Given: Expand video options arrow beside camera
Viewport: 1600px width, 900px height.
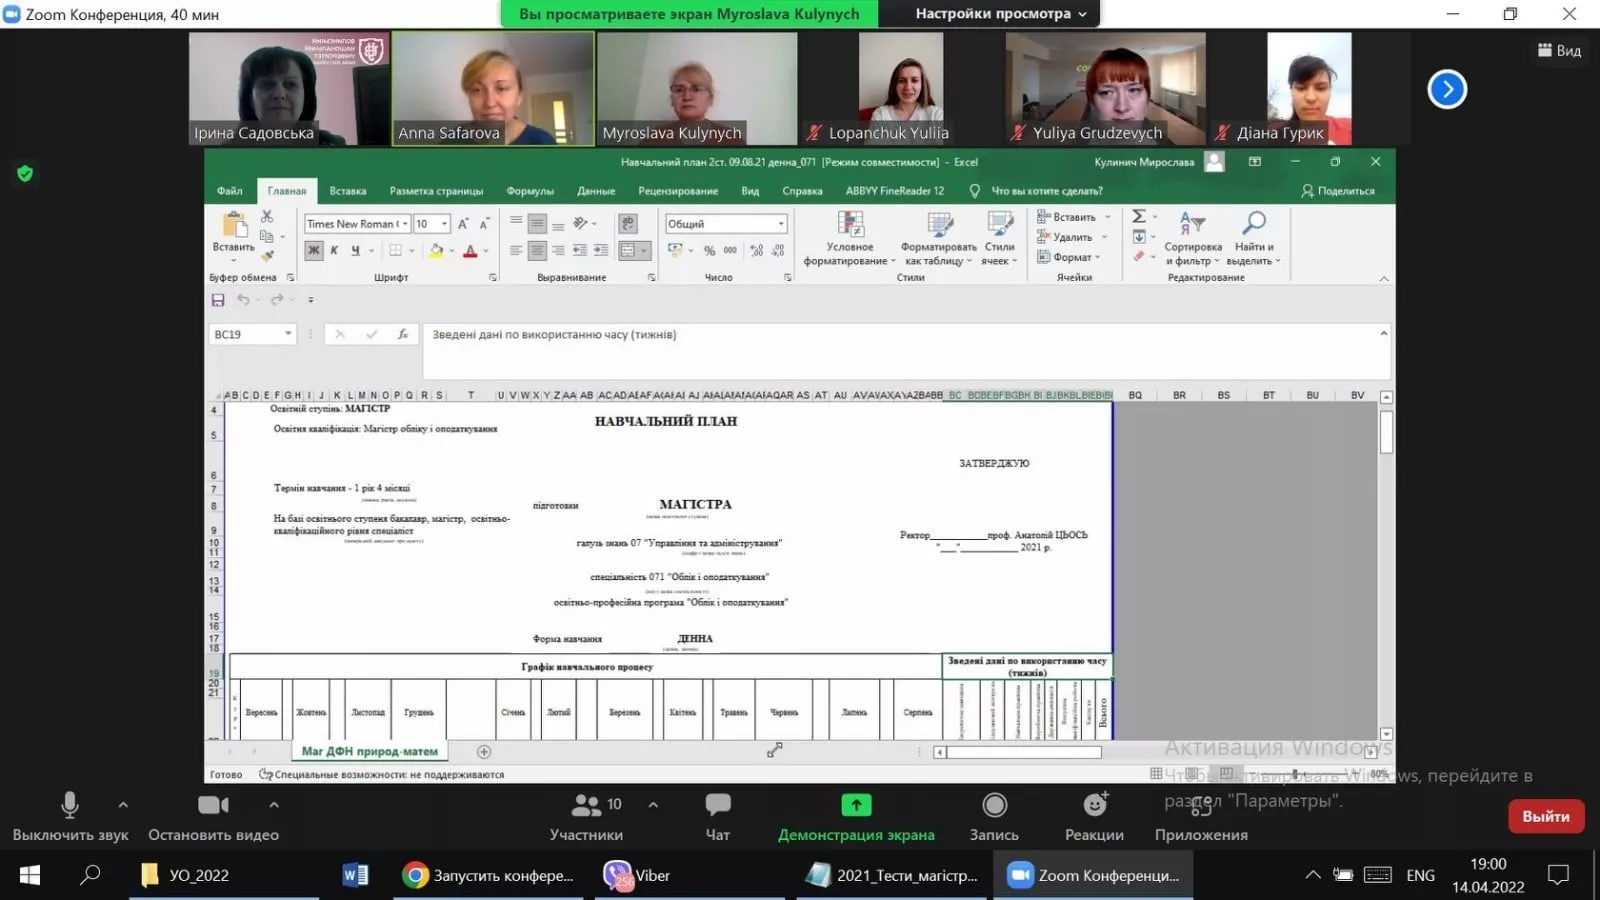Looking at the screenshot, I should point(274,804).
